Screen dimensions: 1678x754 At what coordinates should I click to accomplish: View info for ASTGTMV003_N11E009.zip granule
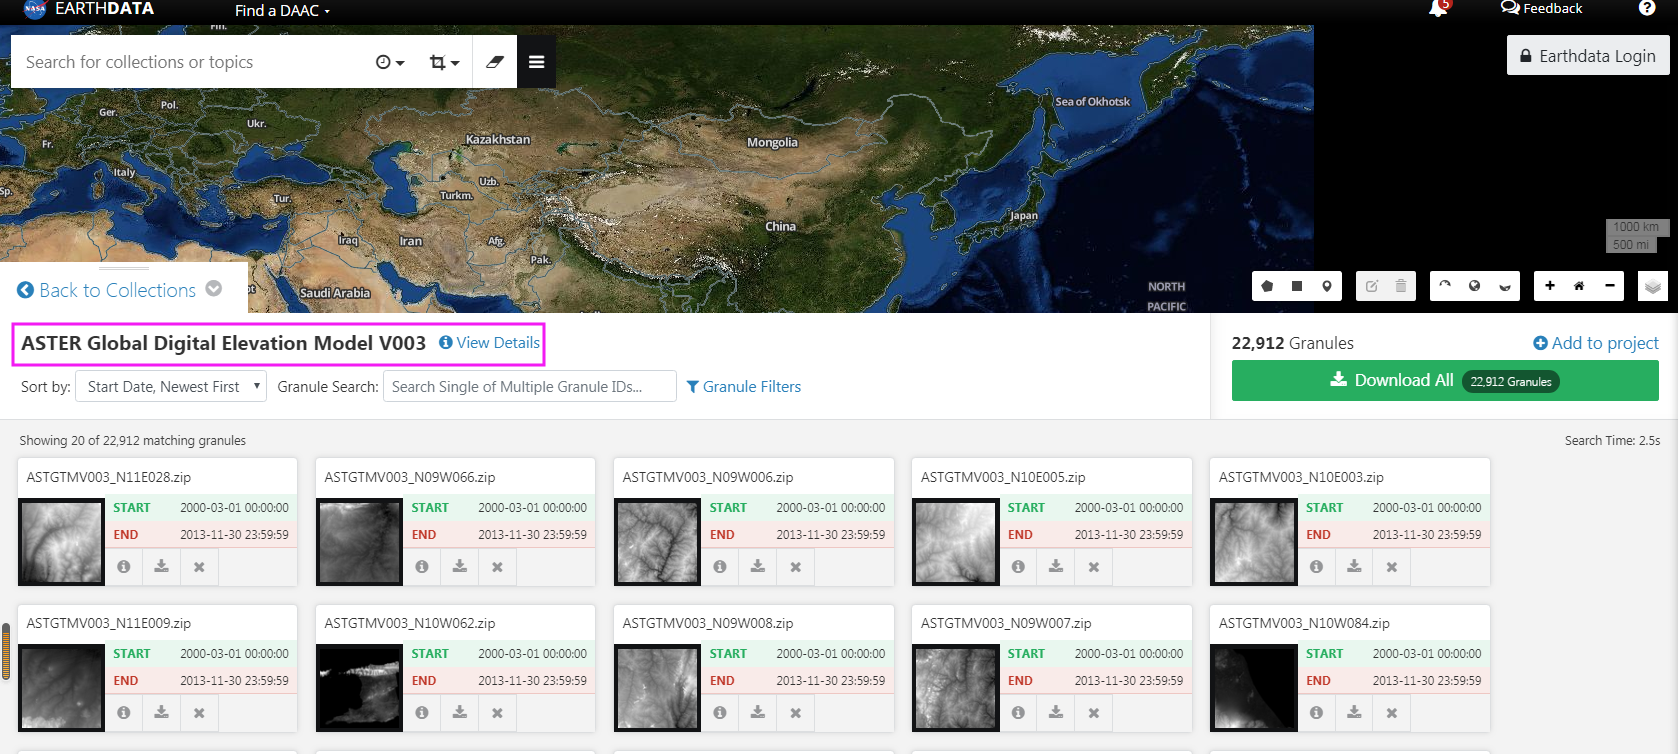tap(124, 713)
